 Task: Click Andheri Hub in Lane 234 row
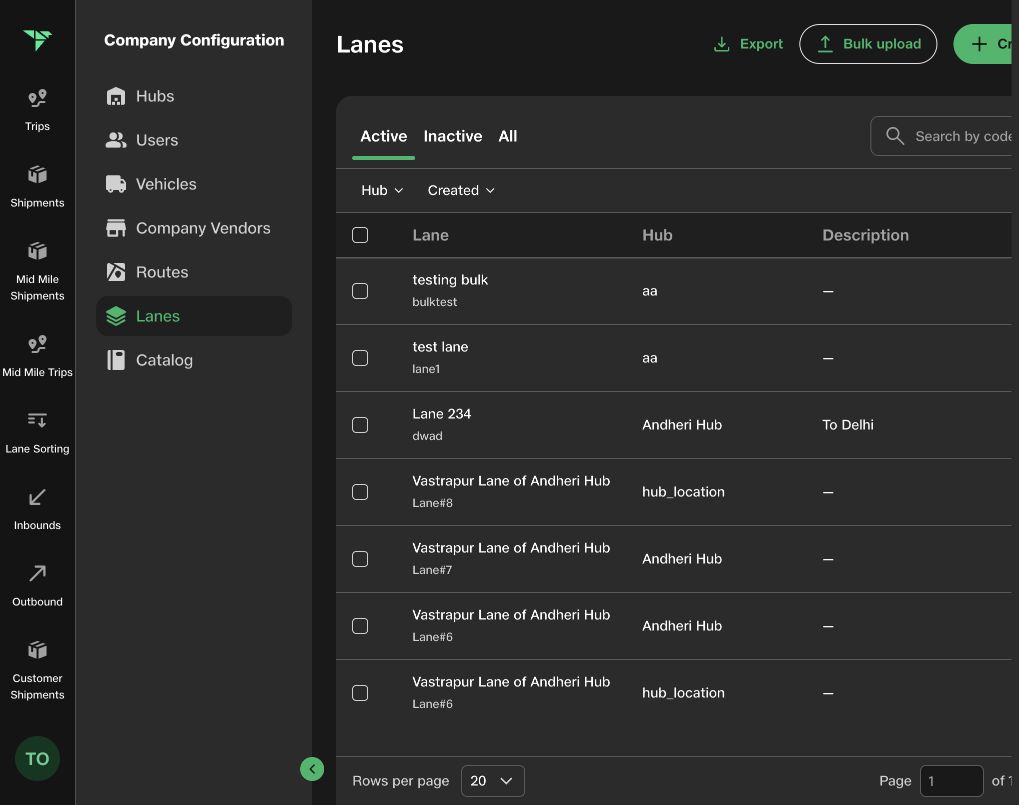coord(682,425)
